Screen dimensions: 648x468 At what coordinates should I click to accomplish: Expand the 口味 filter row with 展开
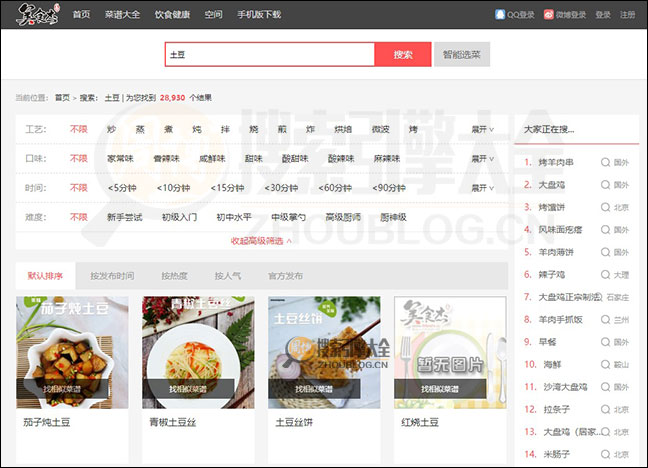point(482,158)
